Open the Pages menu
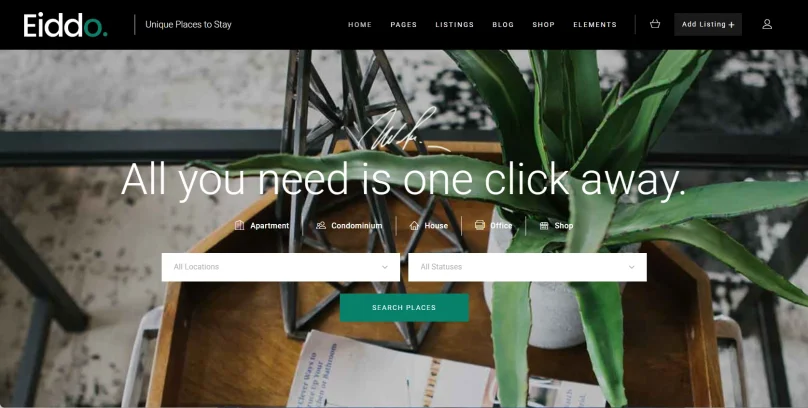Viewport: 808px width, 408px height. point(403,25)
